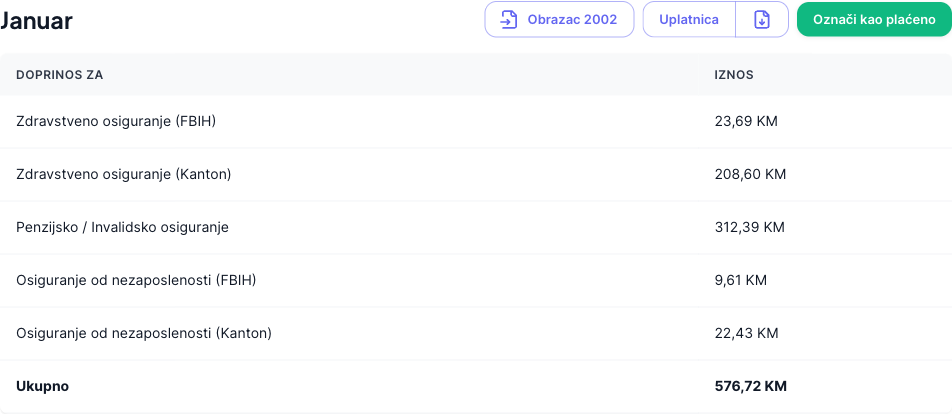Select the Zdravstveno osiguranje (FBIH) row
The height and width of the screenshot is (414, 952).
click(x=116, y=121)
